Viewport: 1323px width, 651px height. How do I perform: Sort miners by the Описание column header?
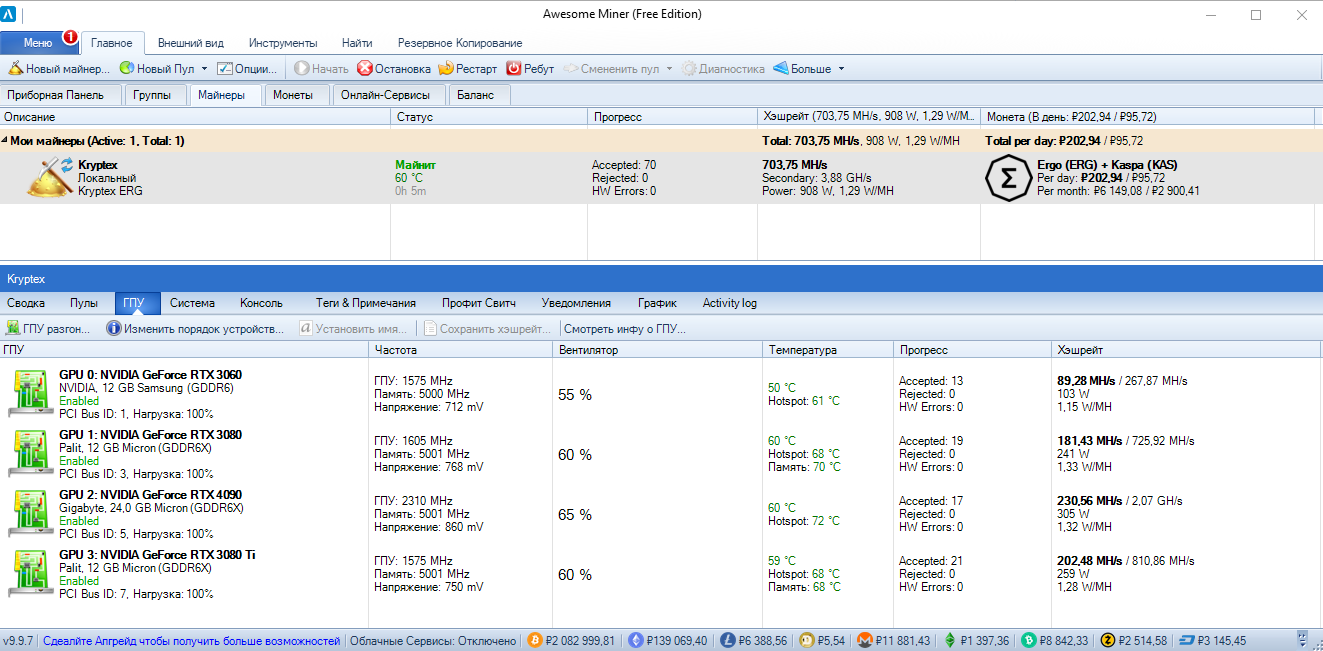tap(195, 117)
